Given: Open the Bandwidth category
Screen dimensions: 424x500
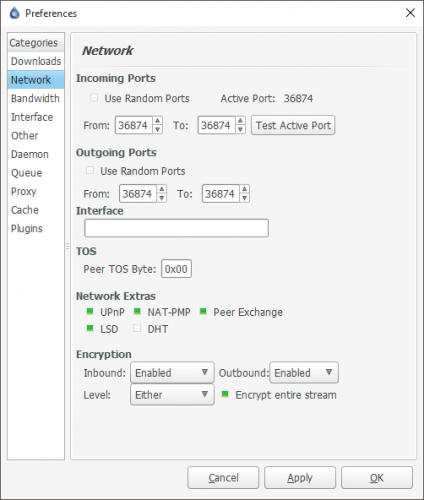Looking at the screenshot, I should (x=36, y=98).
